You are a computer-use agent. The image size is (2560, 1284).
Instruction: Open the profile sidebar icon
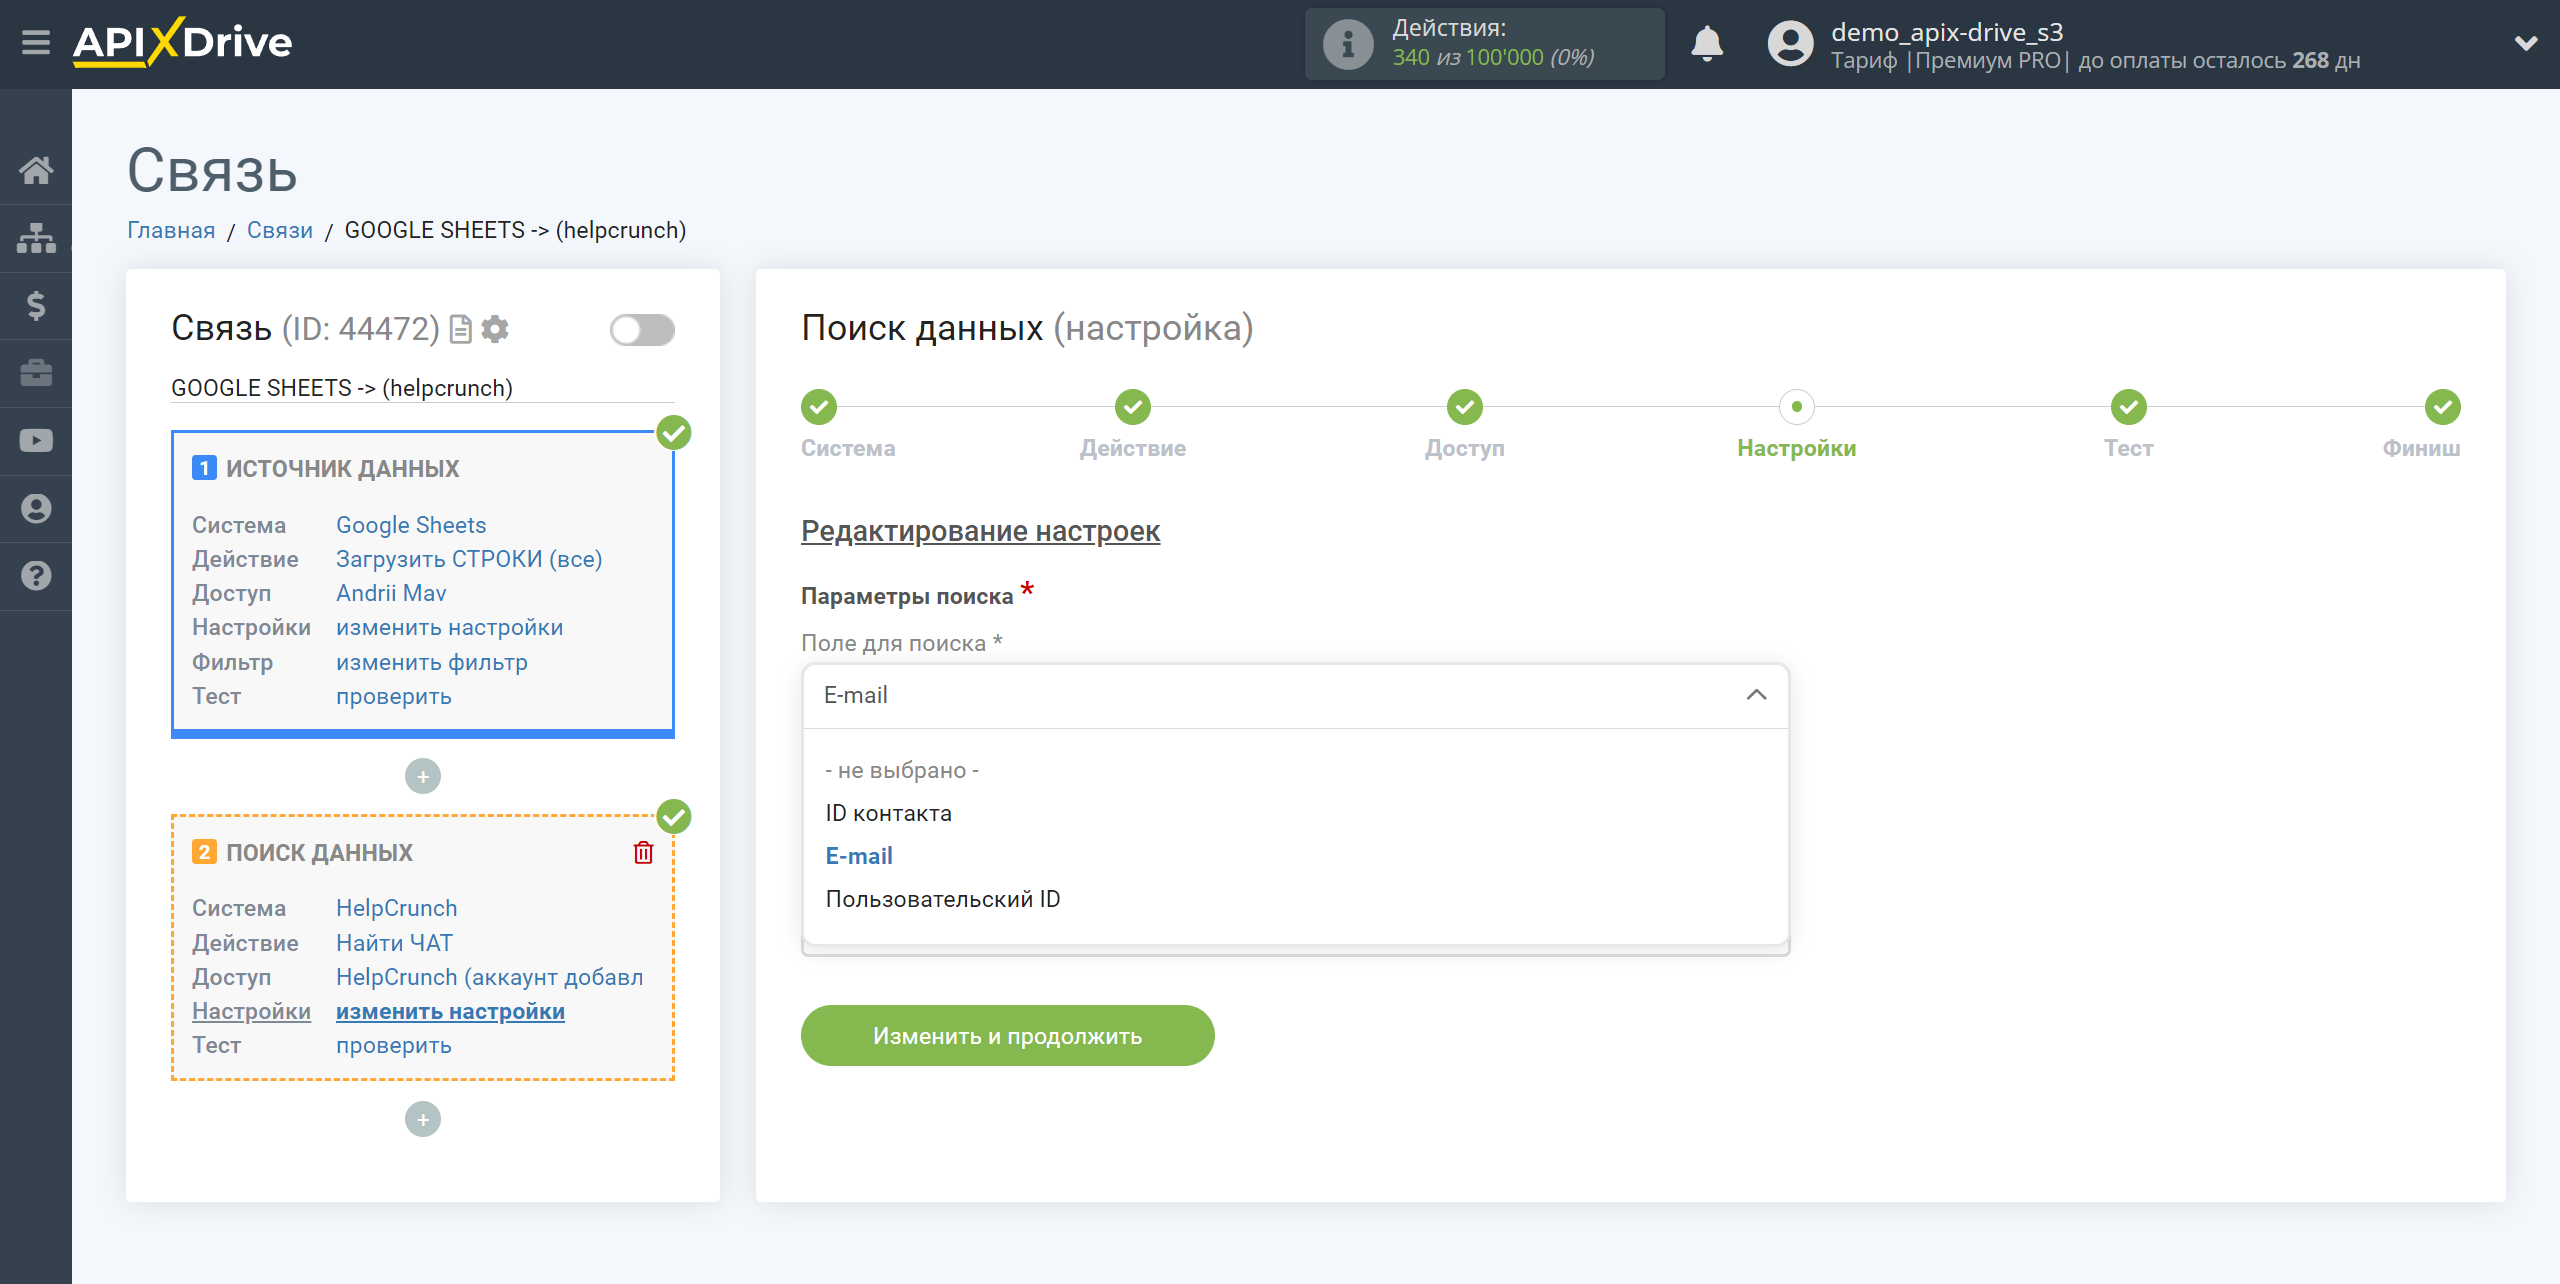tap(36, 508)
